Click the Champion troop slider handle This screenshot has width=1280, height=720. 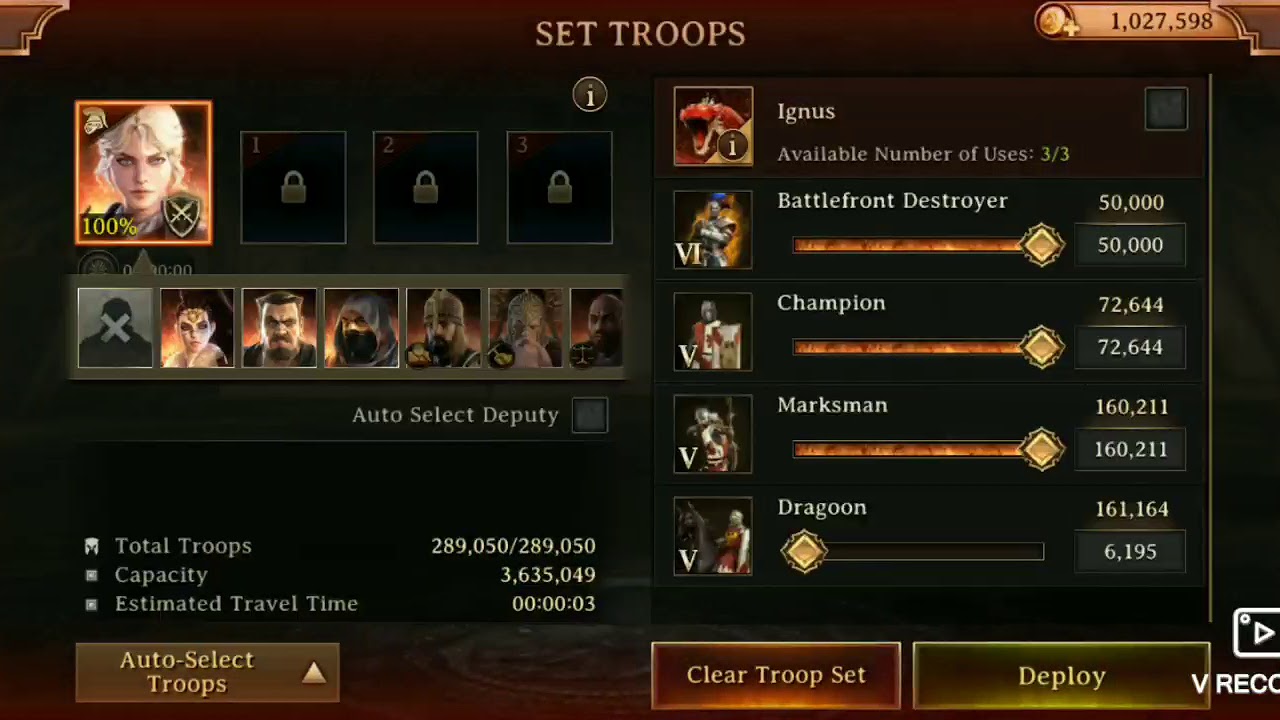pyautogui.click(x=1042, y=347)
